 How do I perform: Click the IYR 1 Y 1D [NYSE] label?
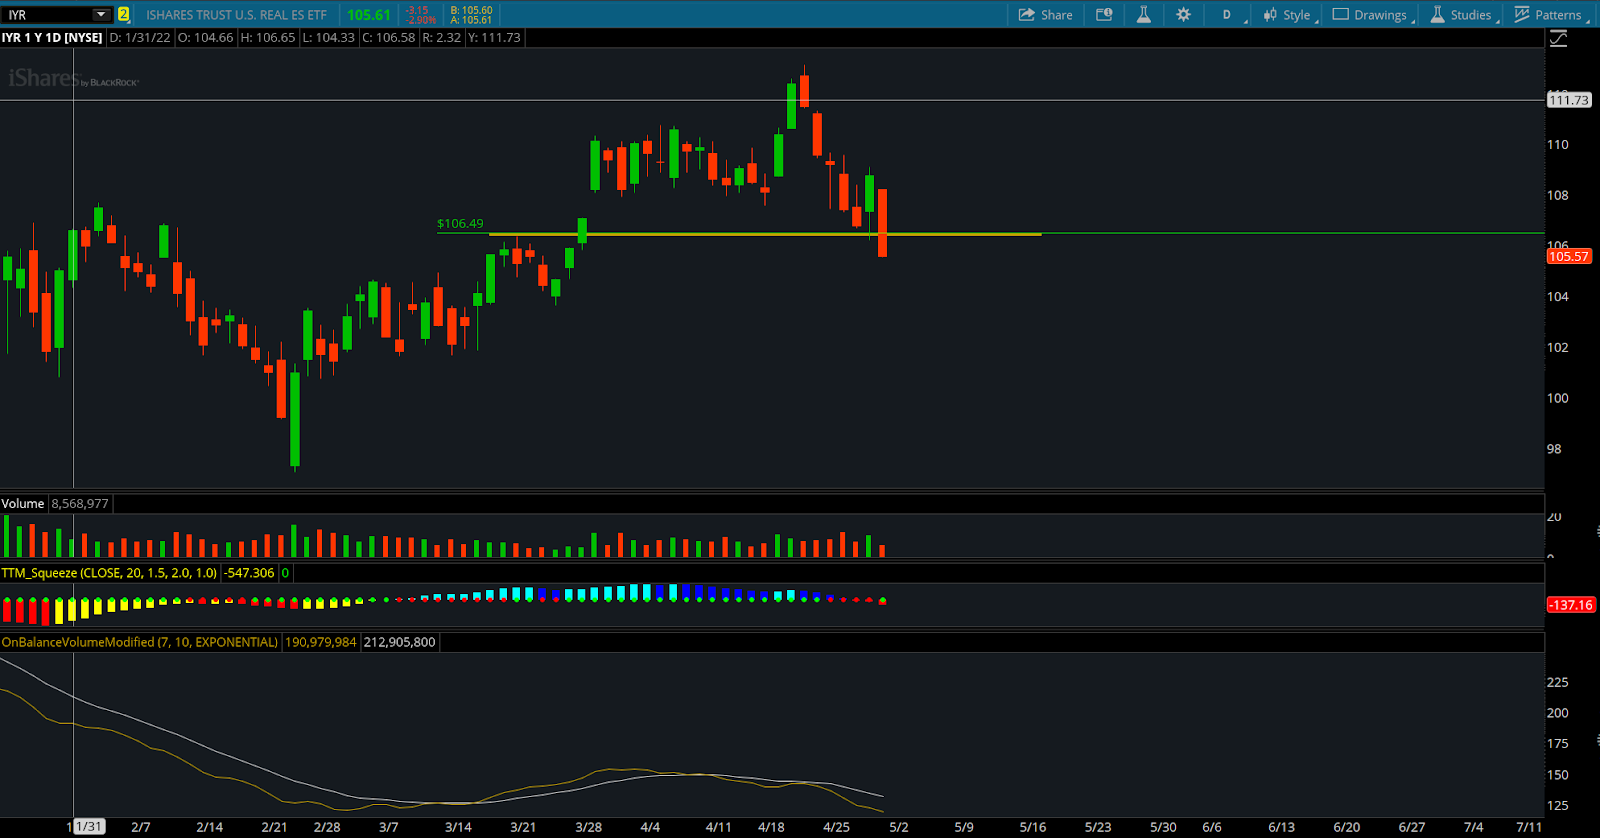coord(52,37)
